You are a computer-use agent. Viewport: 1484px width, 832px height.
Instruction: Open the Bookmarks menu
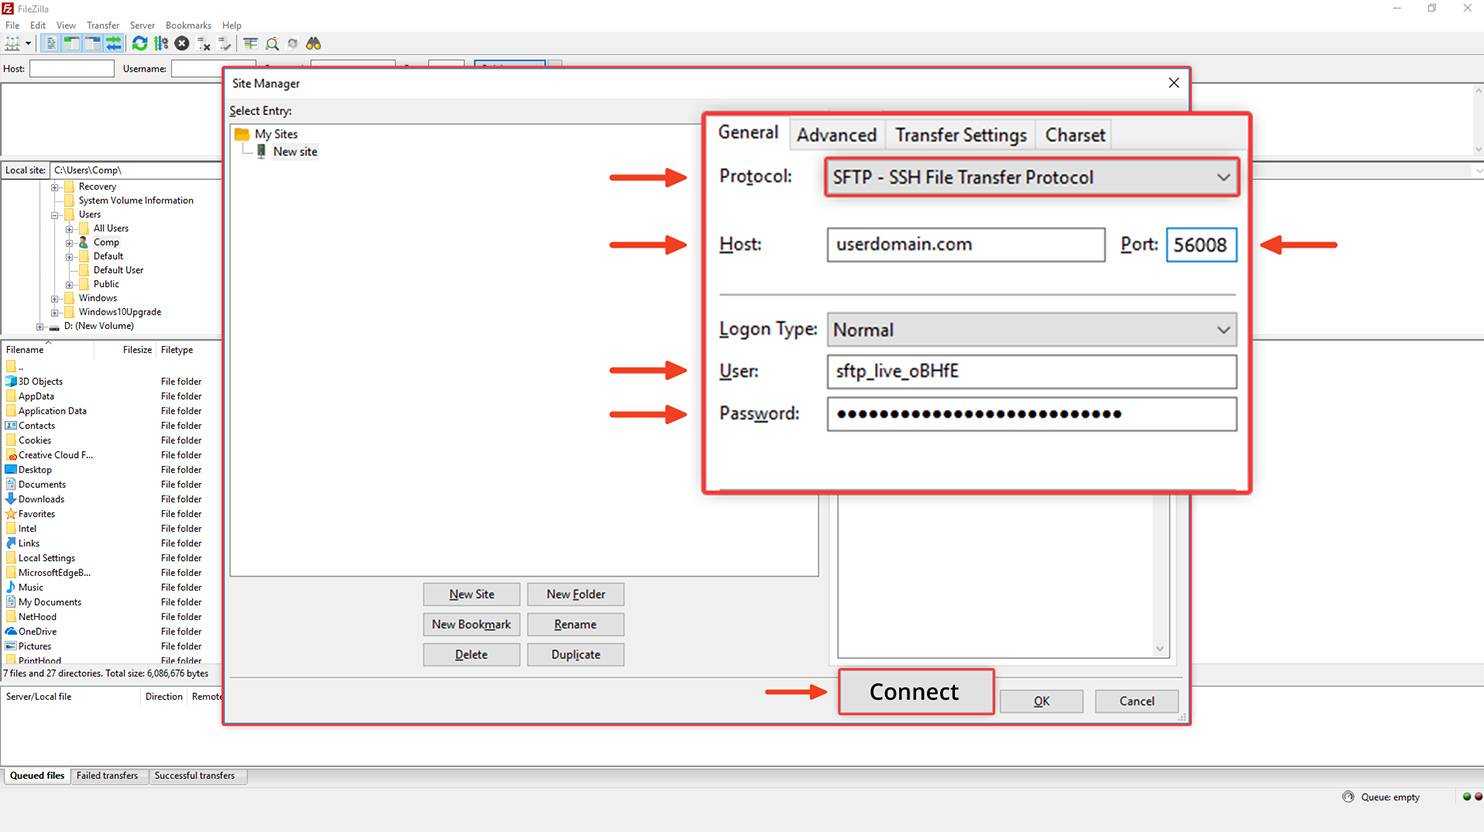[188, 25]
